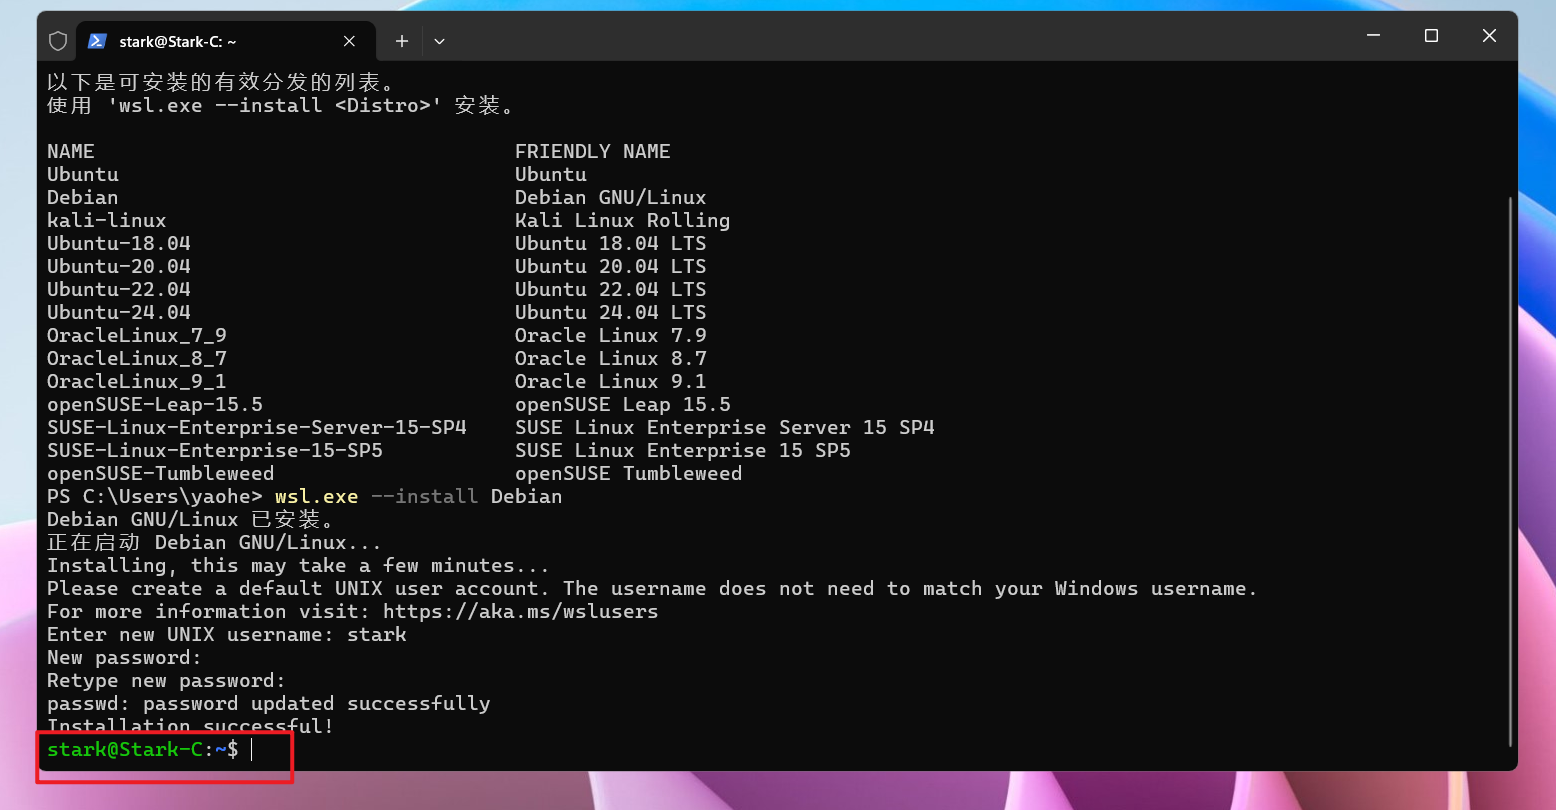This screenshot has height=810, width=1556.
Task: Click 'Ubuntu-24.04' in the NAME column
Action: click(x=119, y=312)
